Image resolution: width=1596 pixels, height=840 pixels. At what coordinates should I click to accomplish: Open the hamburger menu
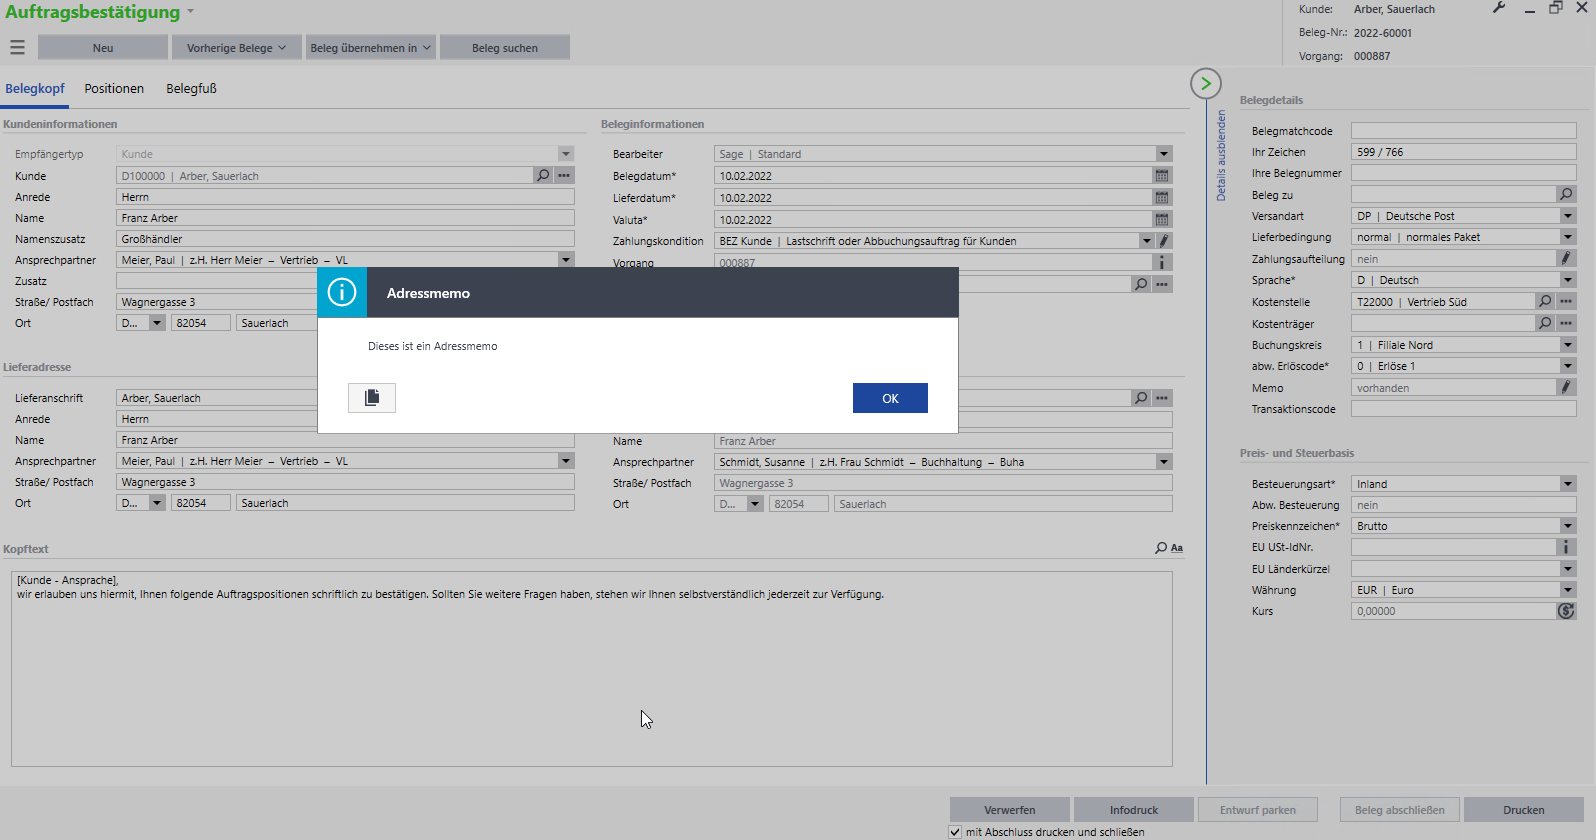click(17, 47)
